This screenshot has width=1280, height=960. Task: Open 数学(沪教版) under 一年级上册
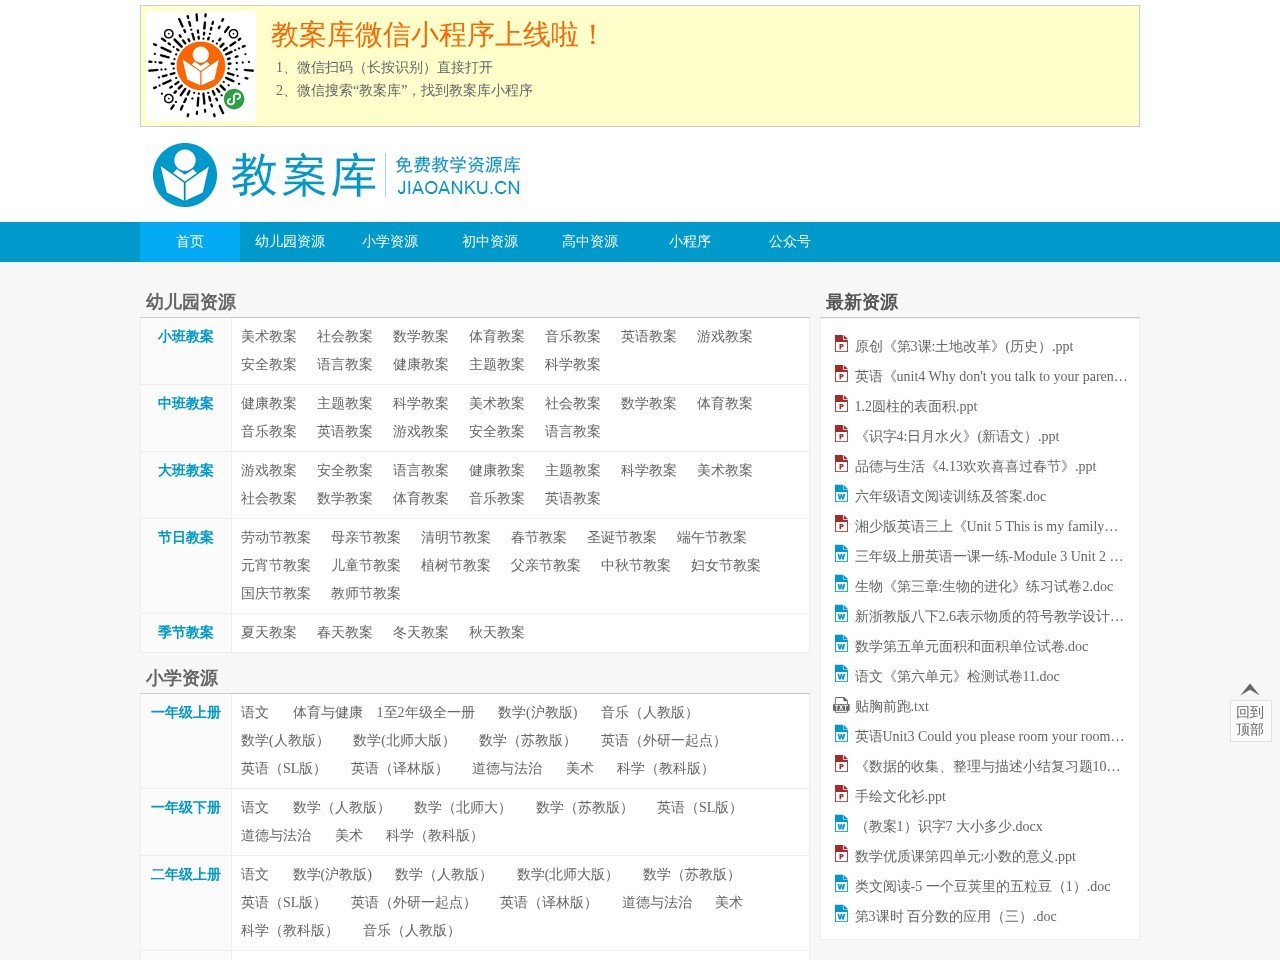click(x=538, y=713)
